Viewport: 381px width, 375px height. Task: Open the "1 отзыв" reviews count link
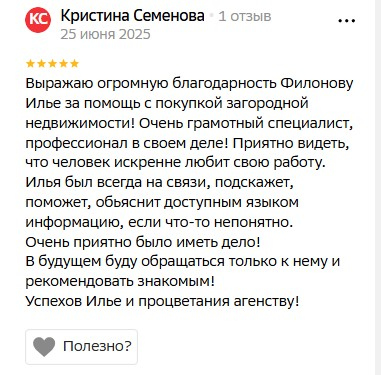[x=245, y=16]
